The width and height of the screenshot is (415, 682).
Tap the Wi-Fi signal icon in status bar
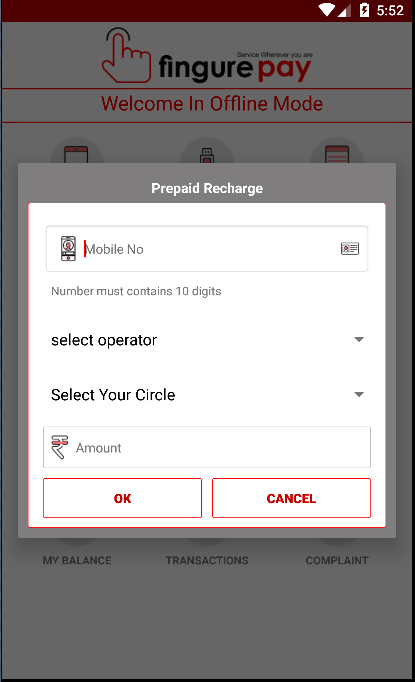326,10
